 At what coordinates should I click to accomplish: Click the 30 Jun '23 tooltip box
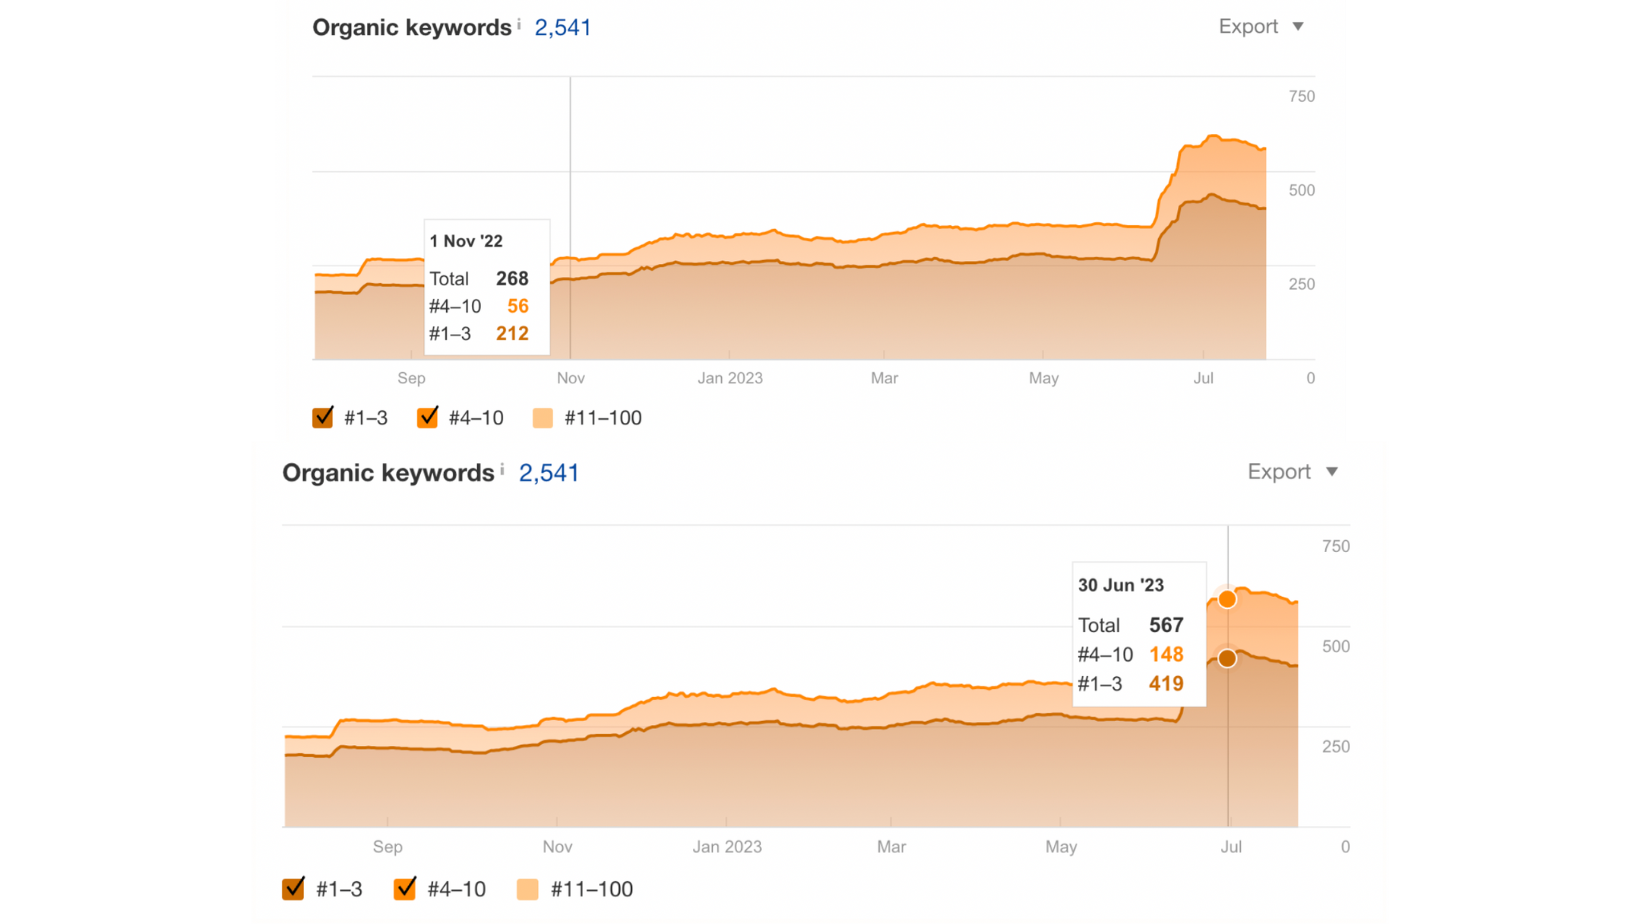tap(1139, 634)
